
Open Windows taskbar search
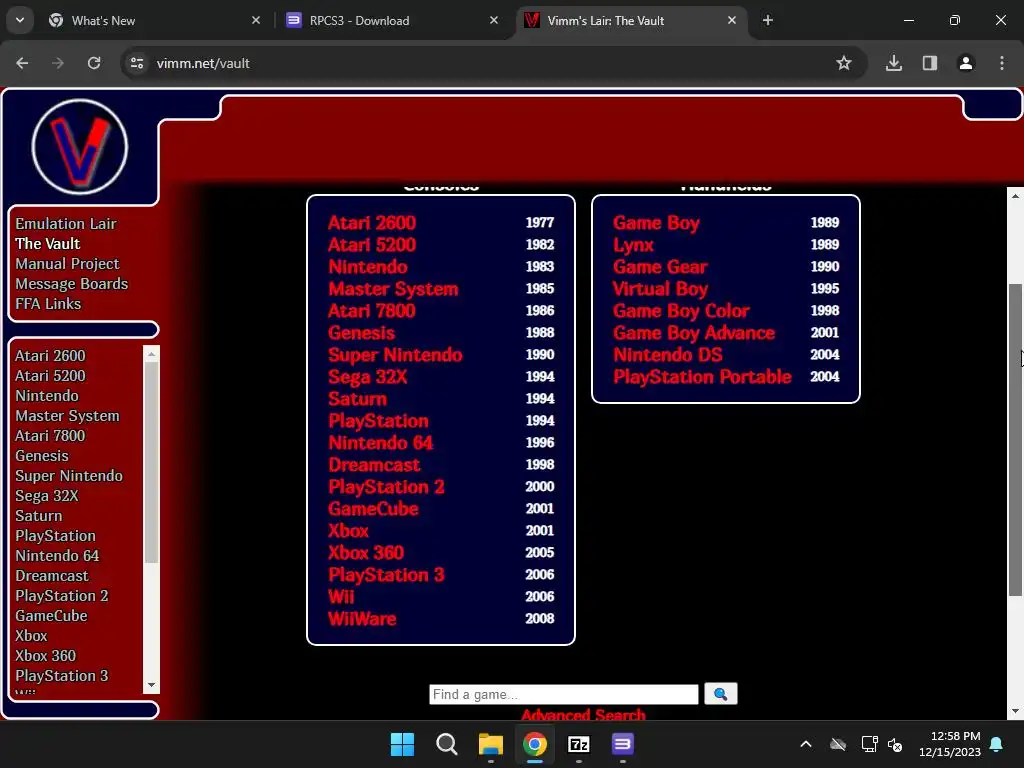pyautogui.click(x=447, y=744)
